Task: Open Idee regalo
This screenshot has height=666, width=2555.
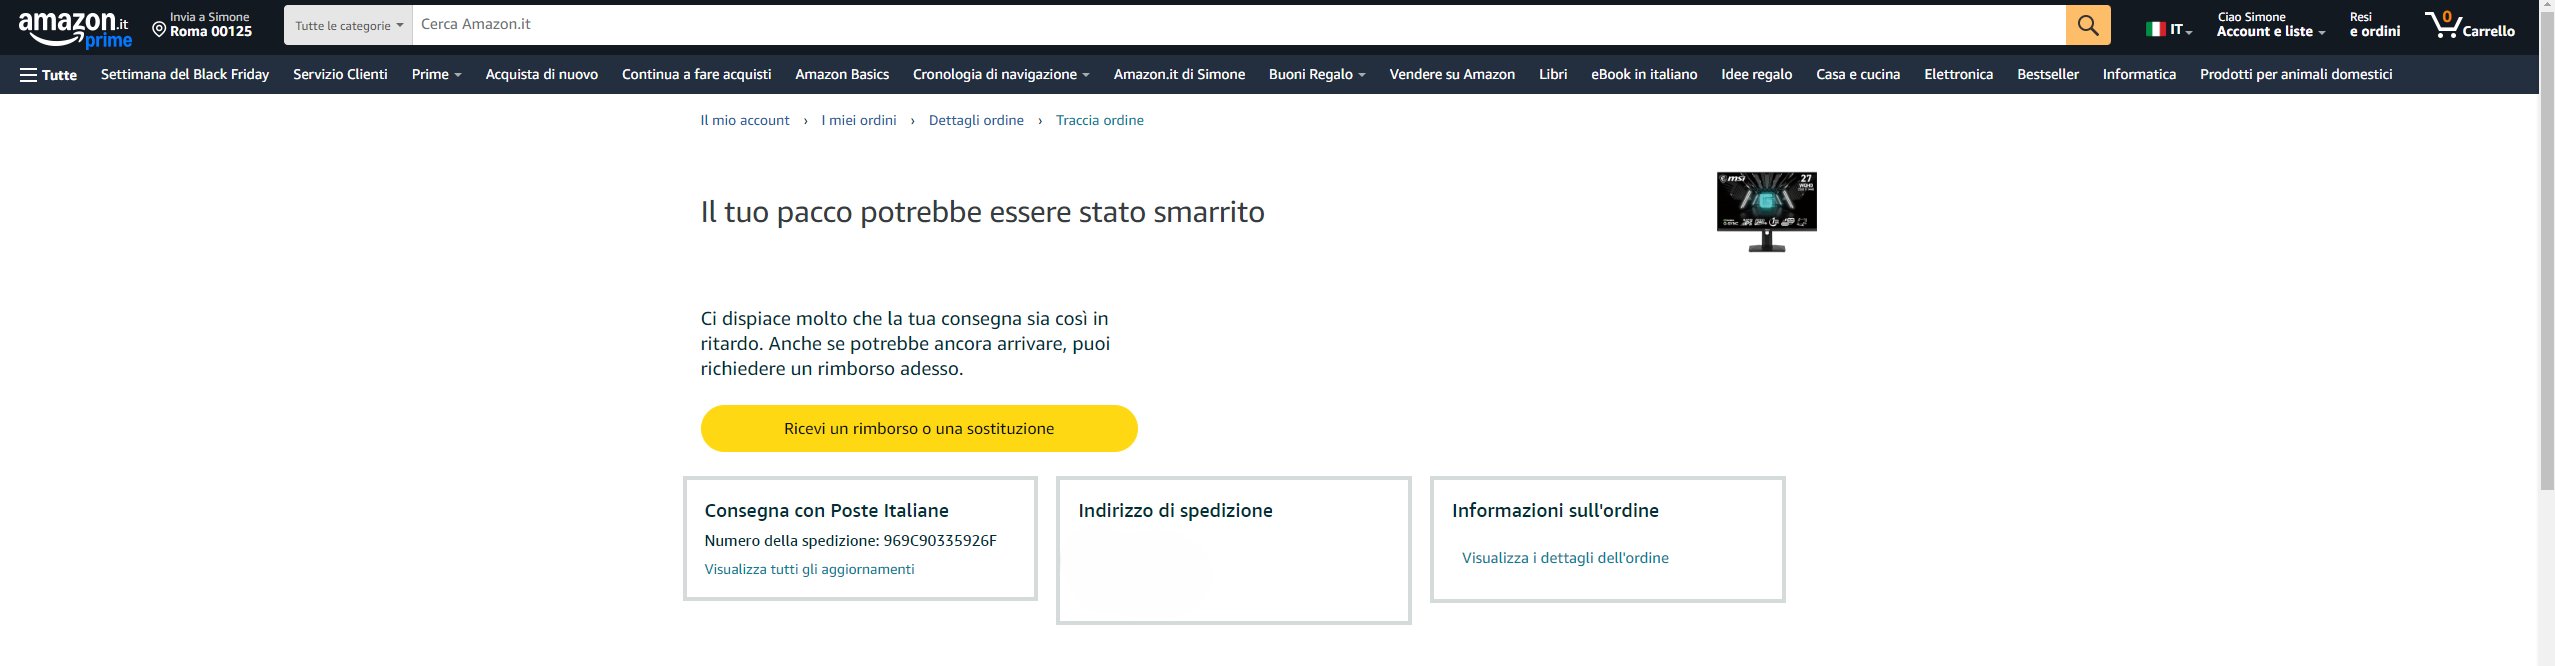Action: pos(1756,74)
